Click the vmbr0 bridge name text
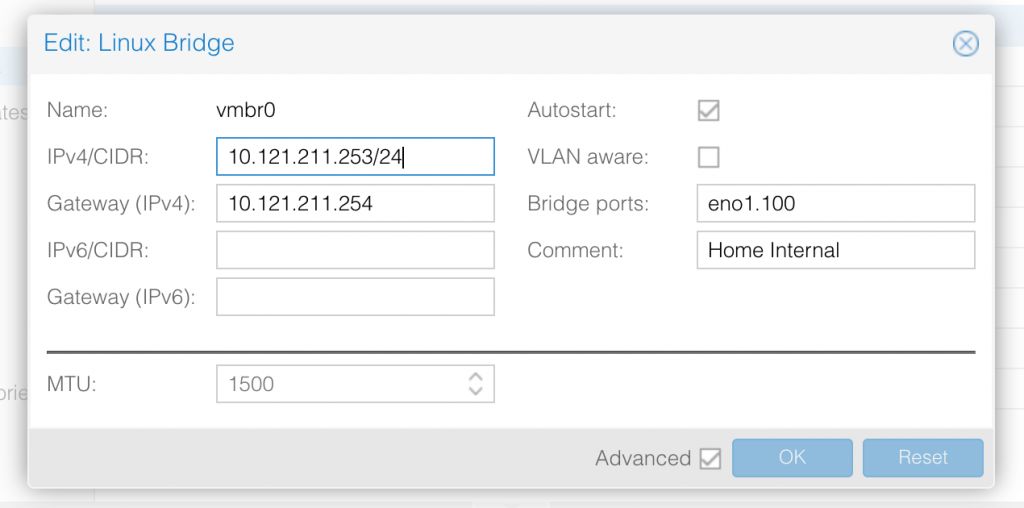 point(244,110)
